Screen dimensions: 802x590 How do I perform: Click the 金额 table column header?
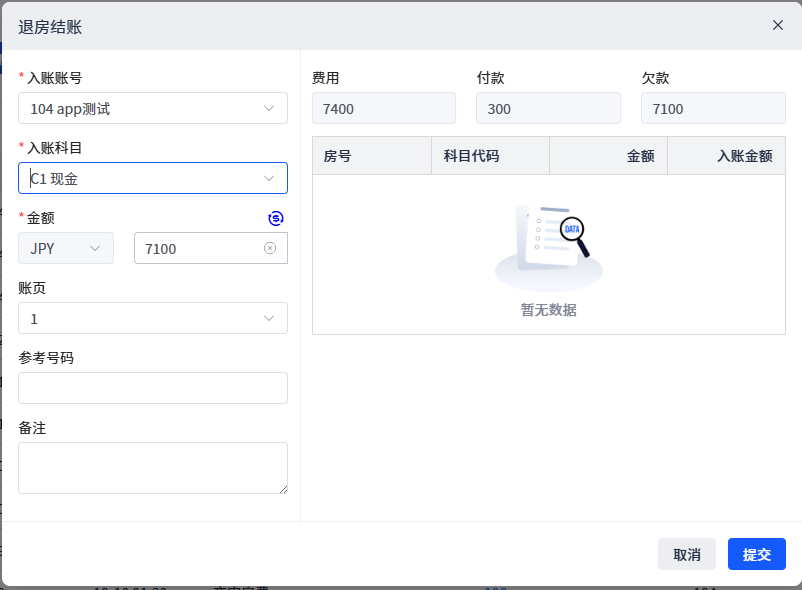[x=608, y=156]
